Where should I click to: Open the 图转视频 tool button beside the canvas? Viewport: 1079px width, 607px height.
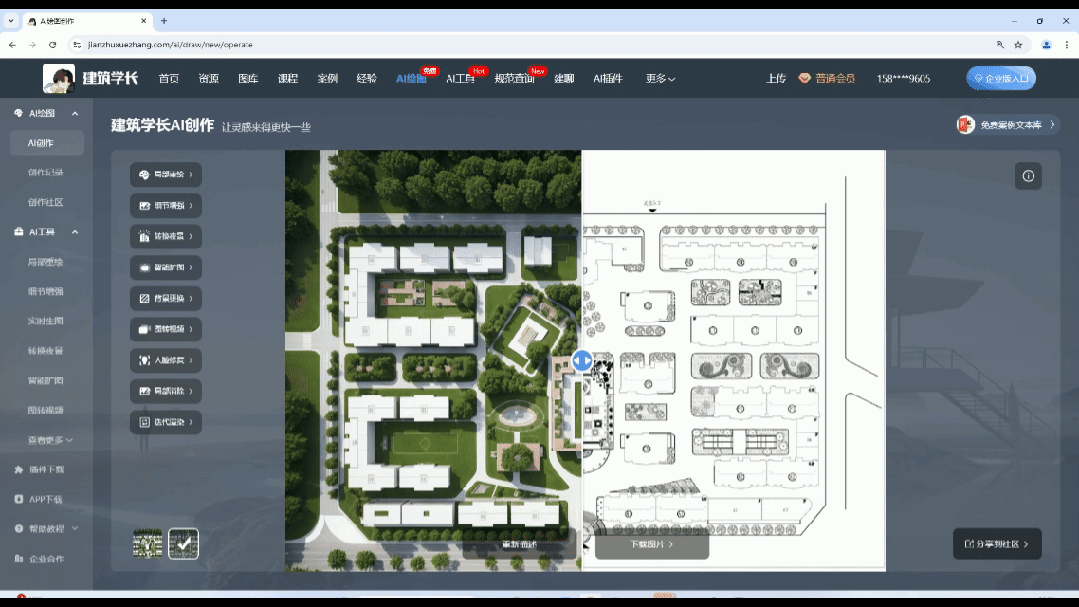(166, 329)
